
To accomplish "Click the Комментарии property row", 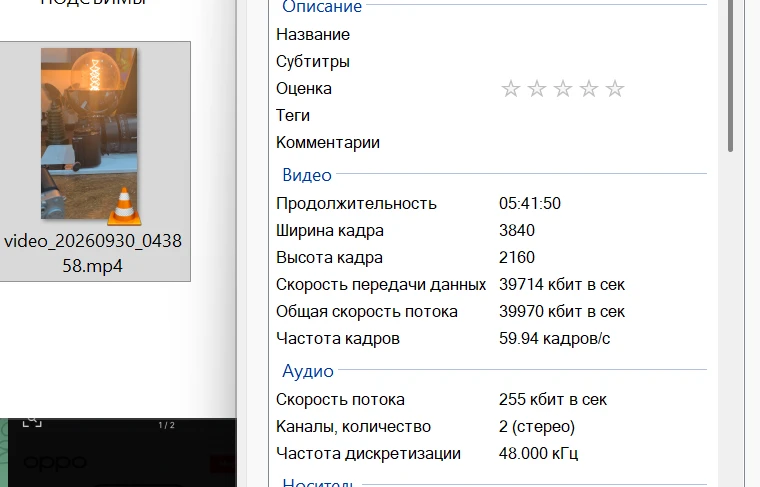I will pyautogui.click(x=491, y=142).
